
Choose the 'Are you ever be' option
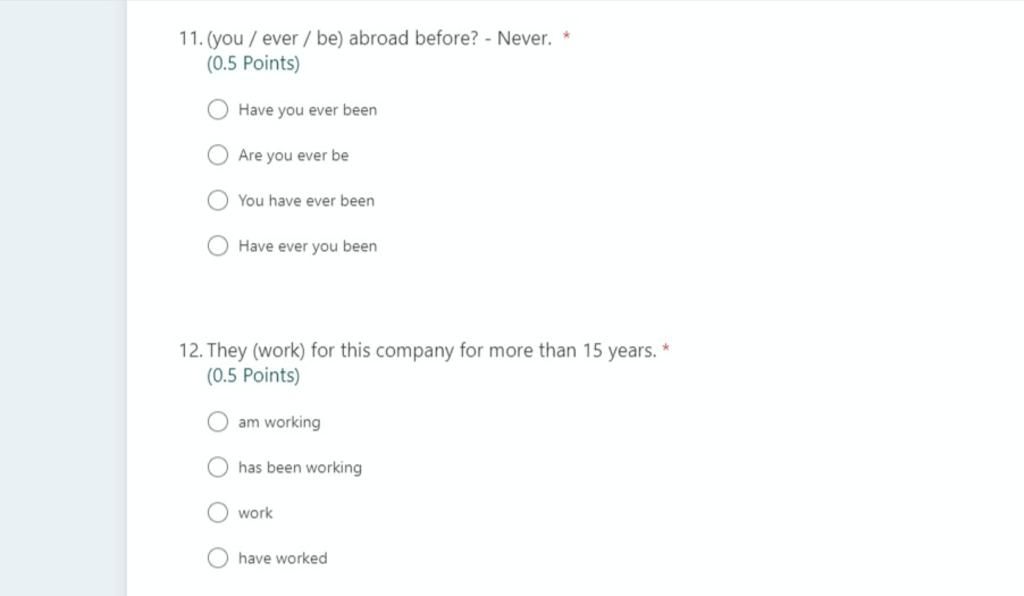[x=218, y=155]
